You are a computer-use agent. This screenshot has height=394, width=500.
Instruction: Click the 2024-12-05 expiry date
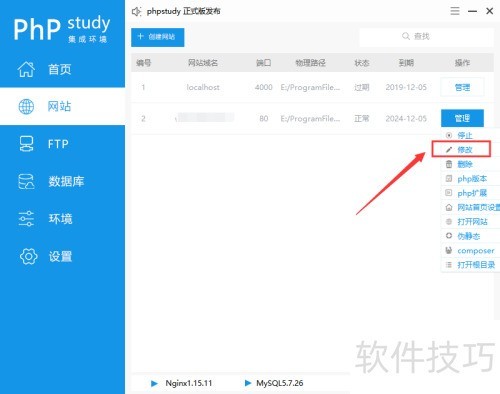(406, 118)
